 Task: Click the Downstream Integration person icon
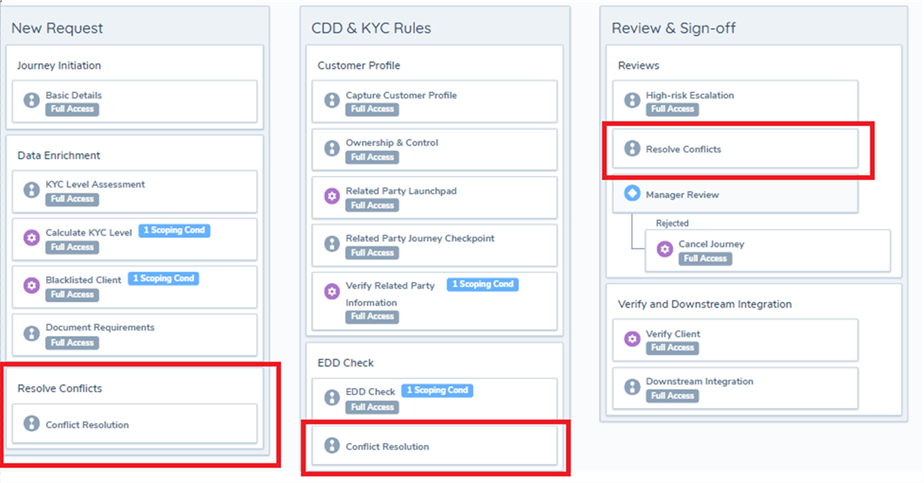pos(632,388)
